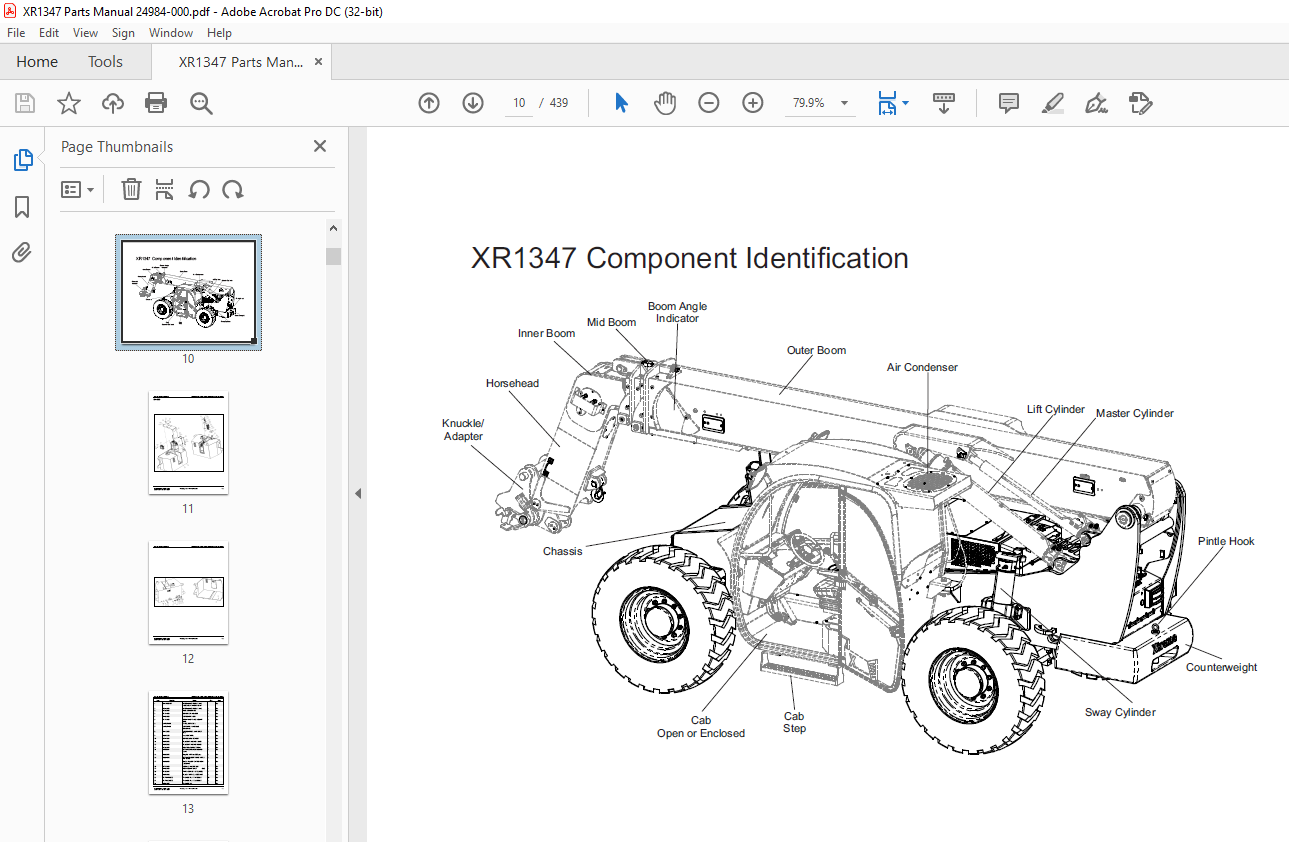Click the 'Air Condenser' label

click(922, 367)
